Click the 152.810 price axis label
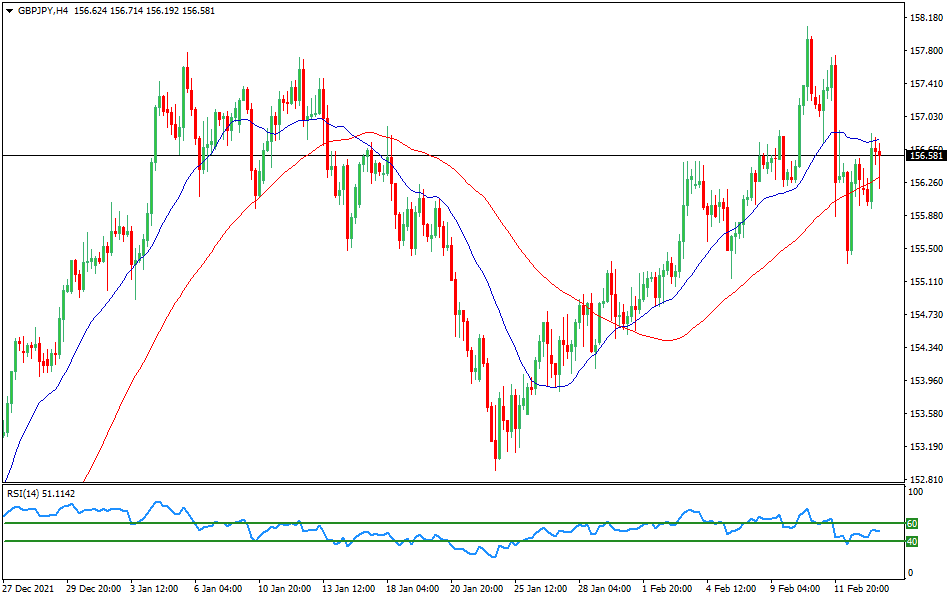This screenshot has height=600, width=950. [x=924, y=481]
